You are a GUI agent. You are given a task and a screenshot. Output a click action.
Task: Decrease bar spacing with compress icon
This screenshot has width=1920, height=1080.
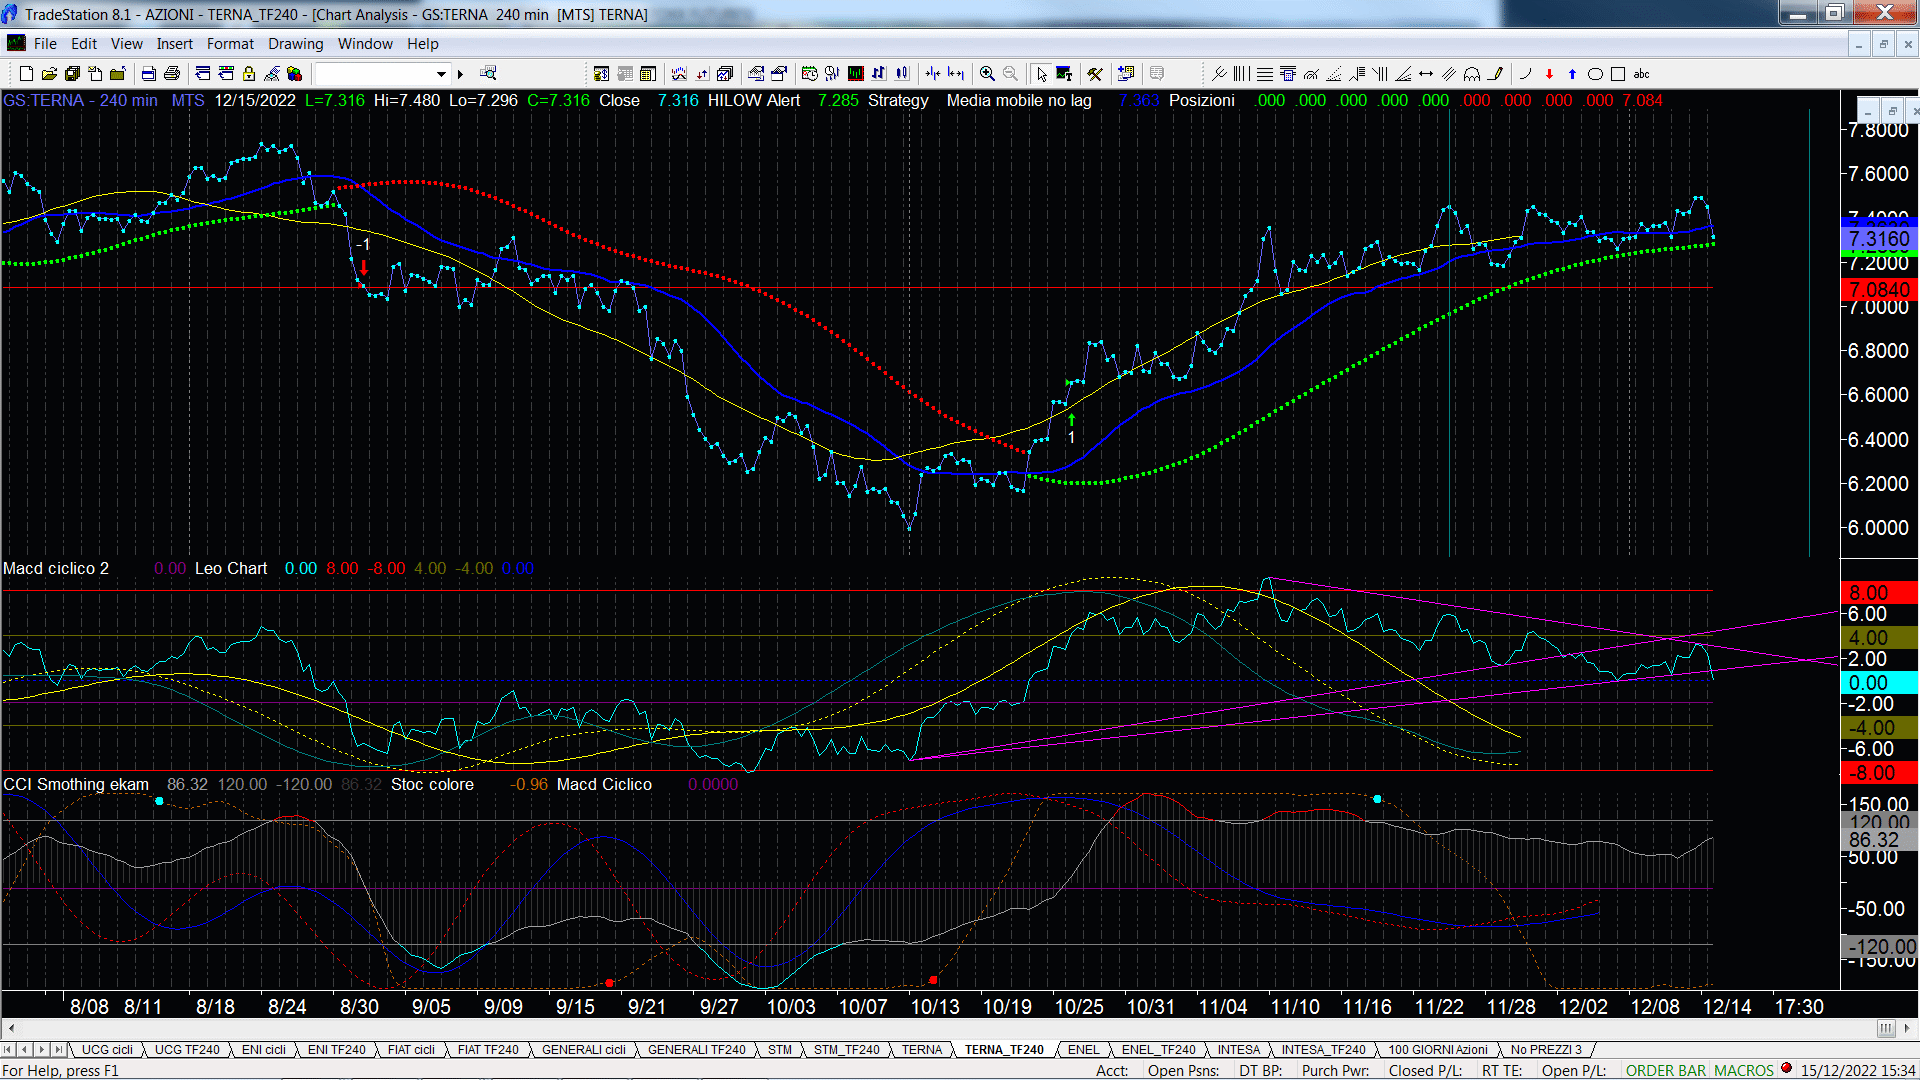click(x=933, y=74)
